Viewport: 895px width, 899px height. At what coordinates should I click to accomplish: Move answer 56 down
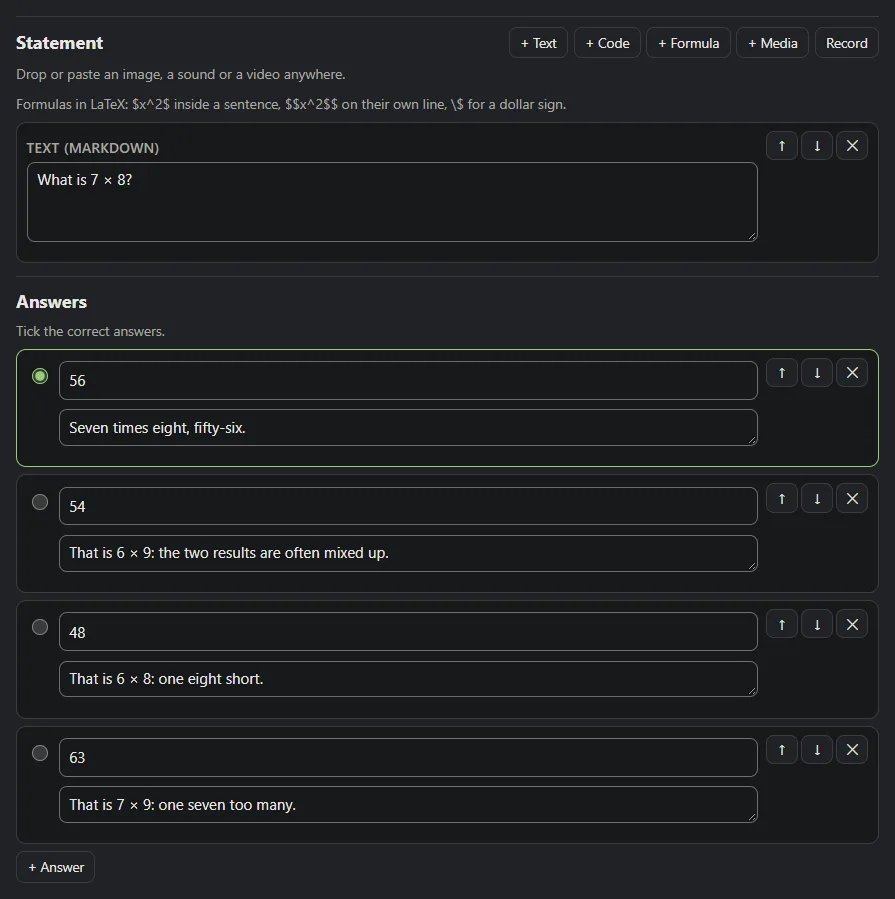[817, 373]
